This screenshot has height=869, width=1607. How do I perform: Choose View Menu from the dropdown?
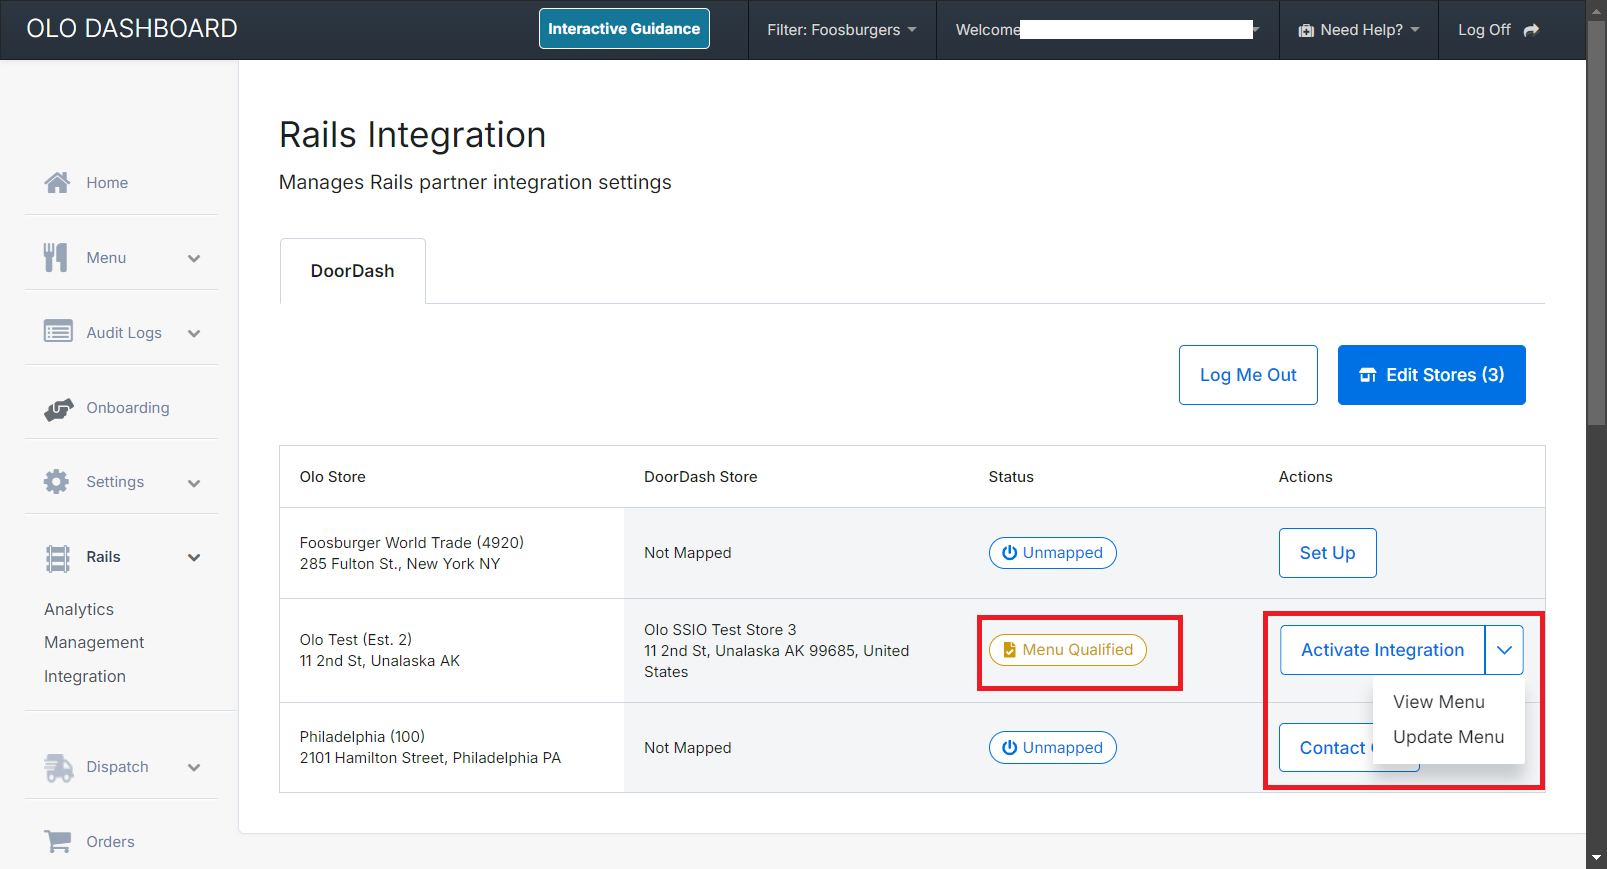[1439, 702]
